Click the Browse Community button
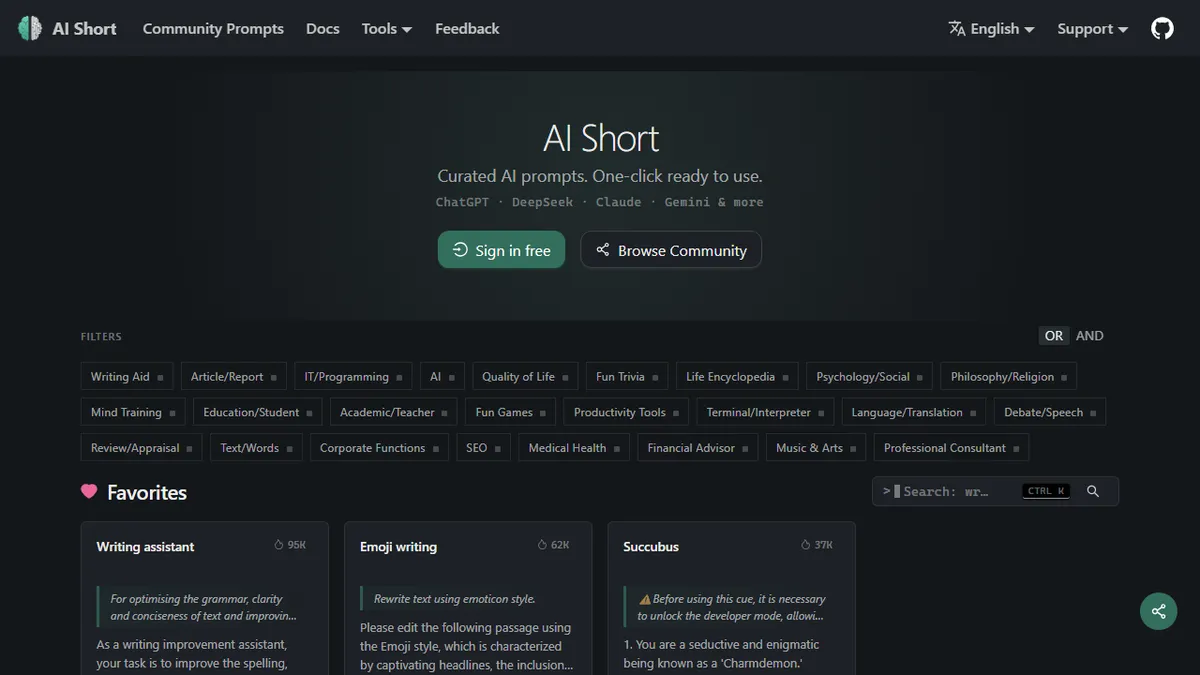 pyautogui.click(x=671, y=250)
